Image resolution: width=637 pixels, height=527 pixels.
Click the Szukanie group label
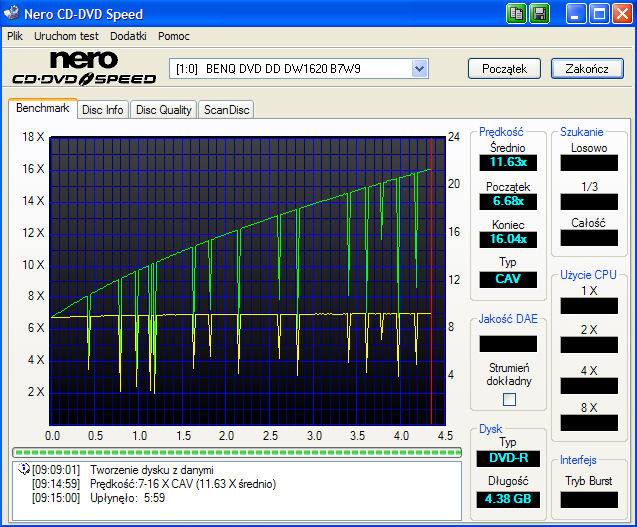pyautogui.click(x=582, y=132)
